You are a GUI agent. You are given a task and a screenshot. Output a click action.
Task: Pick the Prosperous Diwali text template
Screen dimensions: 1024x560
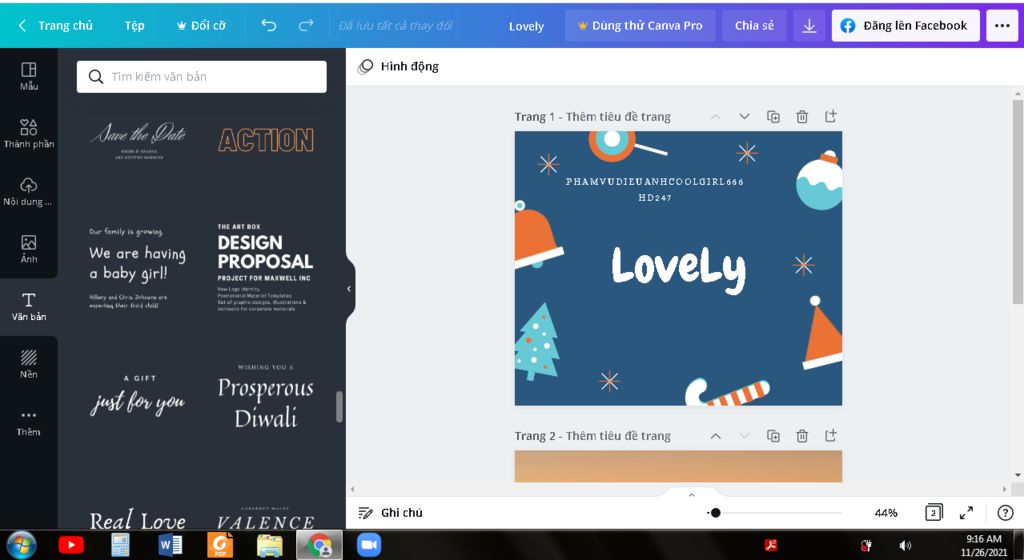[266, 397]
